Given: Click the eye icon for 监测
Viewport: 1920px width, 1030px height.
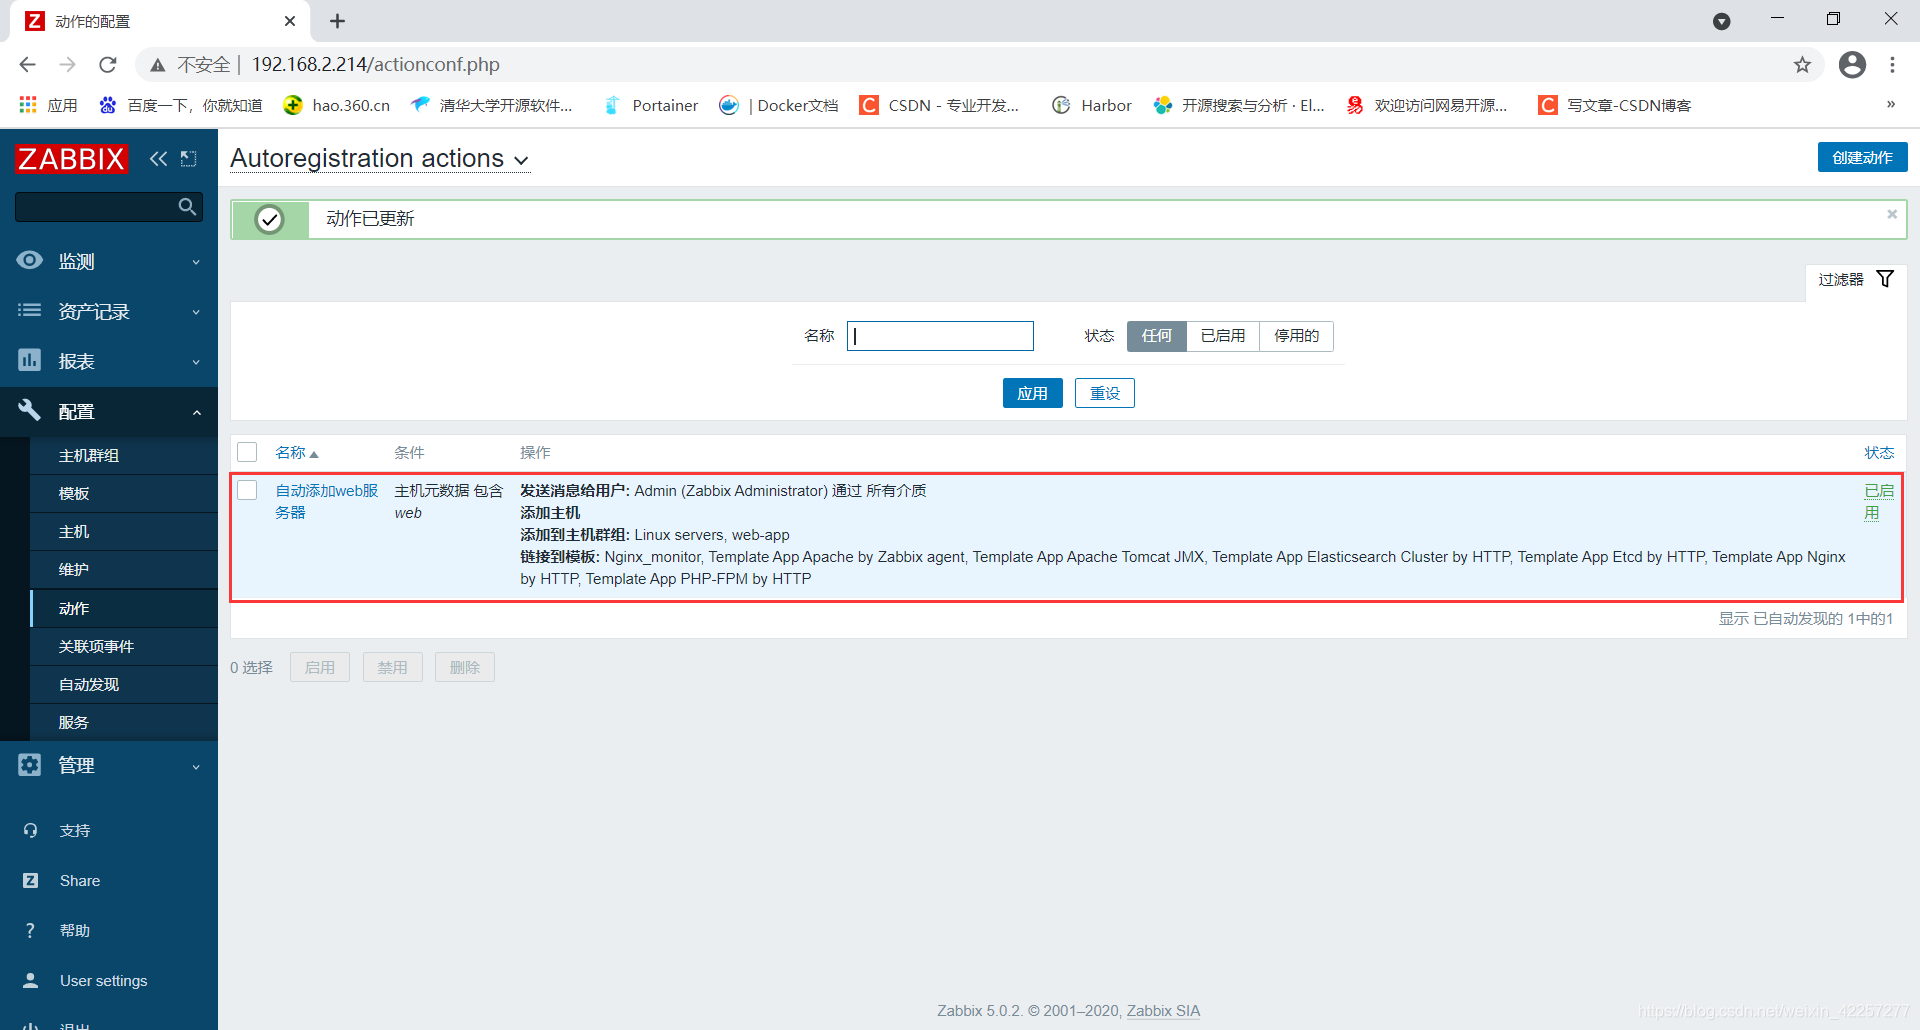Looking at the screenshot, I should pos(30,260).
